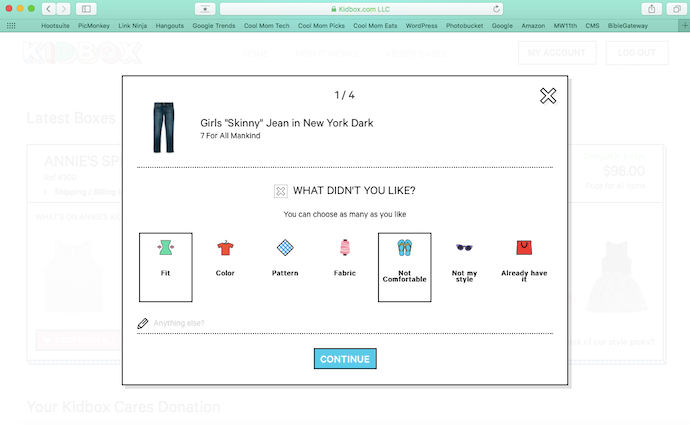The height and width of the screenshot is (425, 690).
Task: Open the CMS bookmark
Action: (x=592, y=26)
